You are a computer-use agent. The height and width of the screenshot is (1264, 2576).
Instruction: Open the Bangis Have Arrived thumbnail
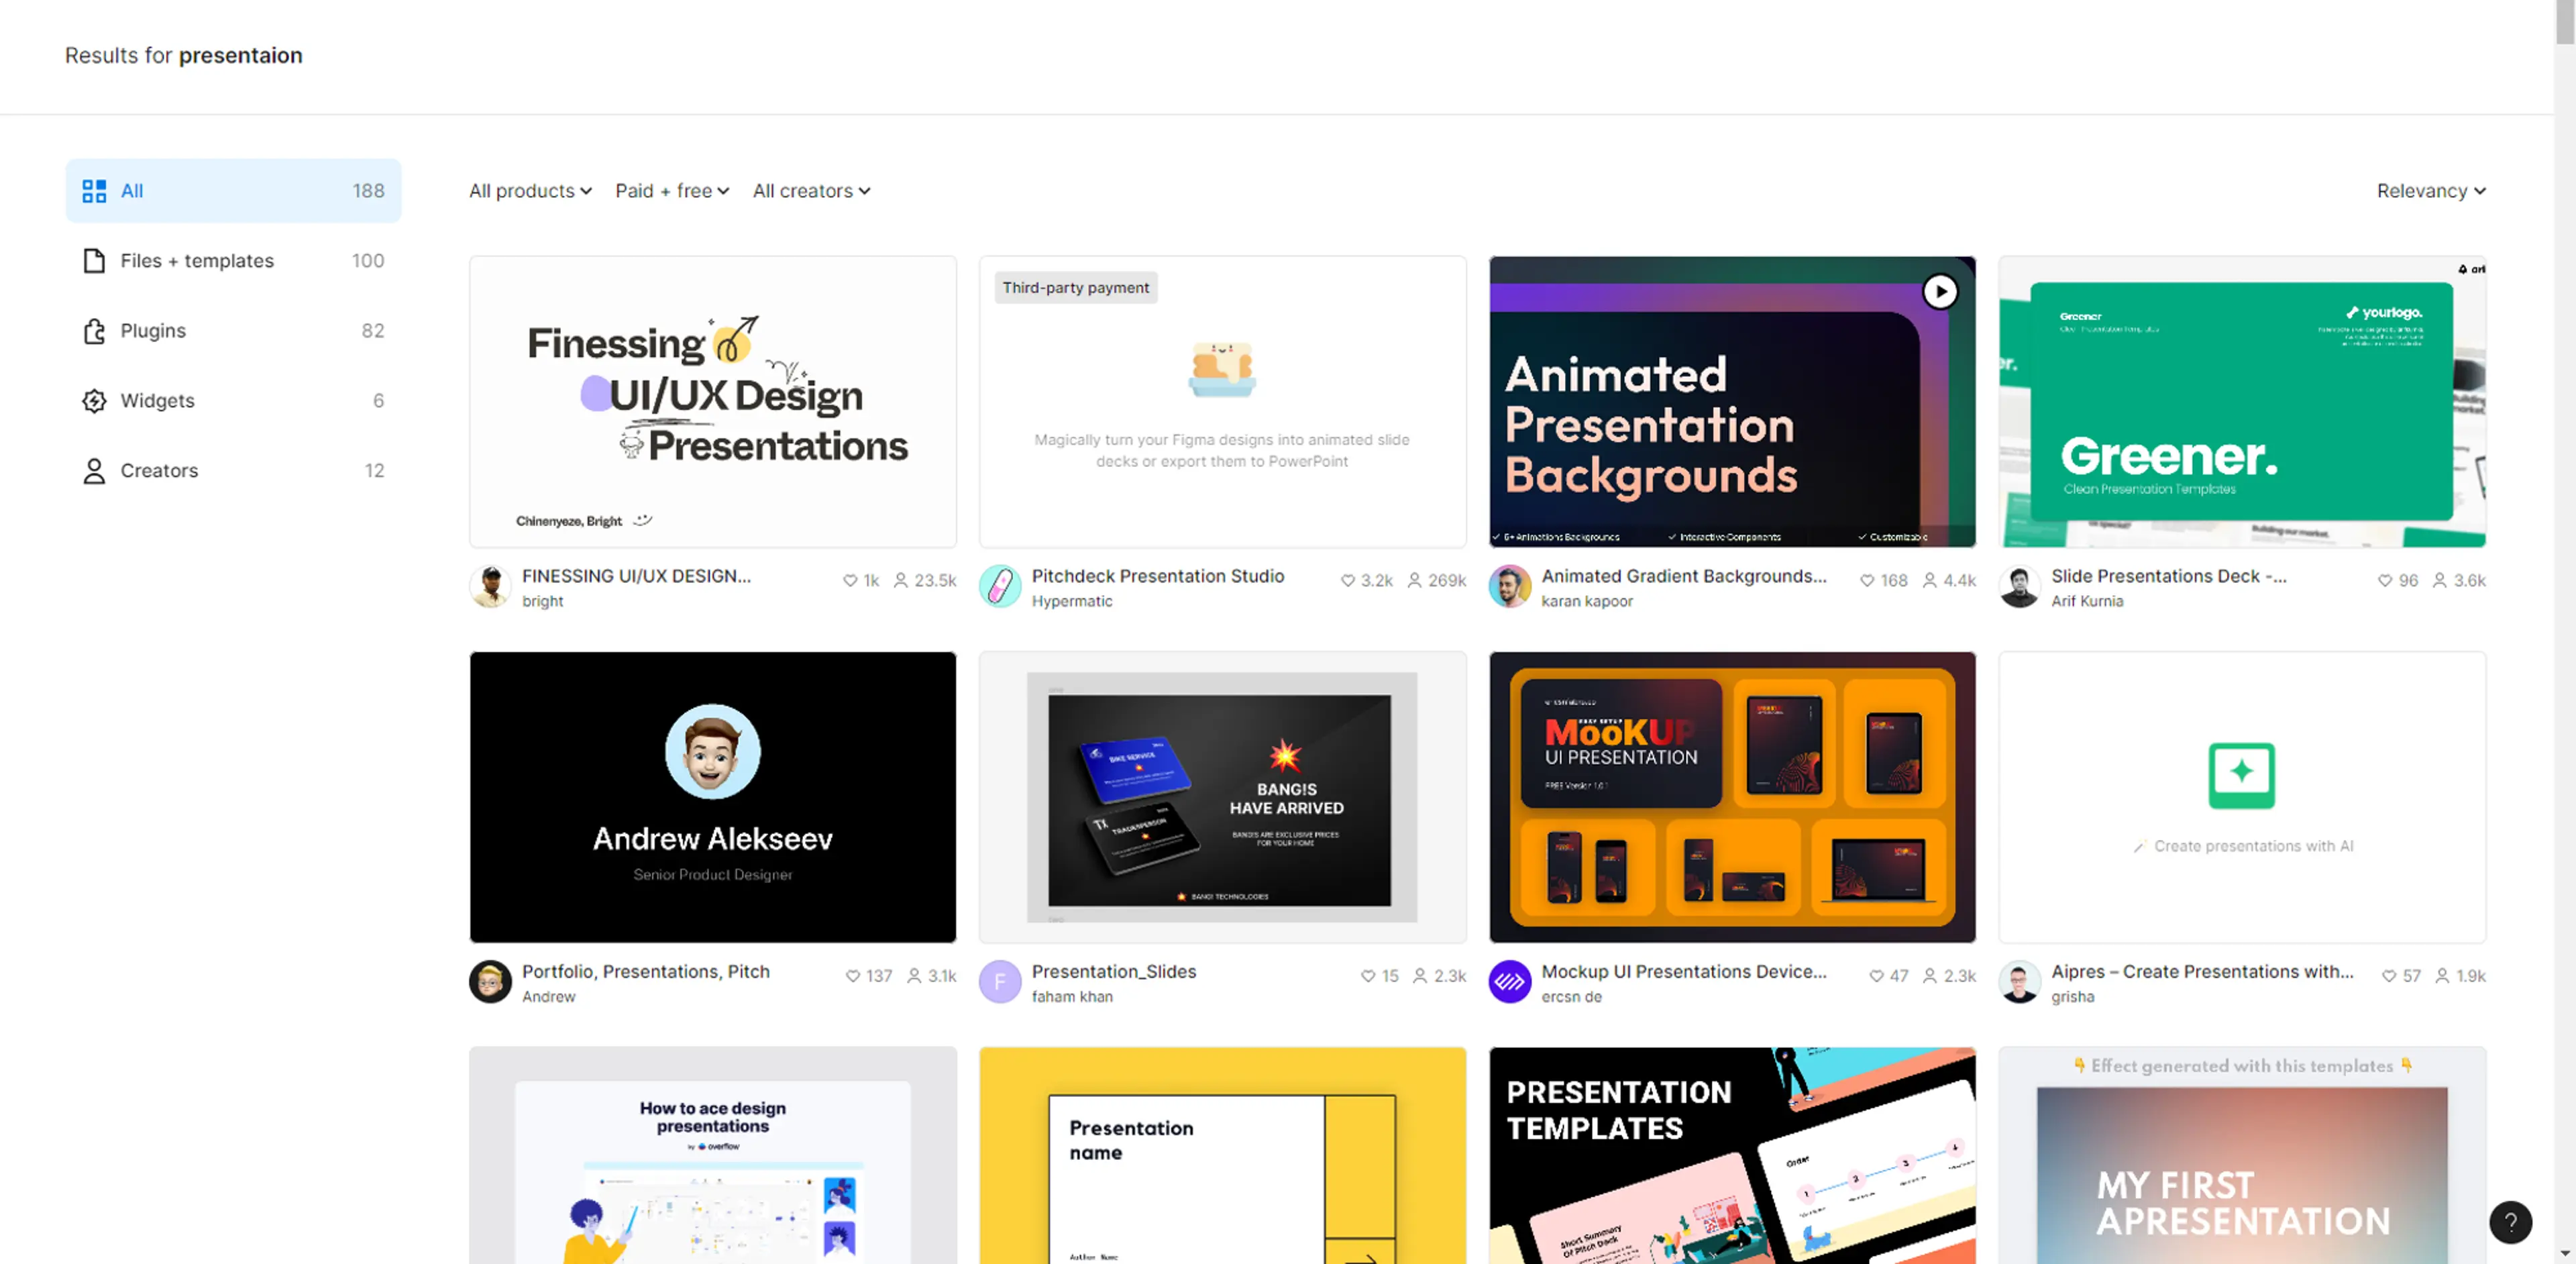[x=1222, y=797]
